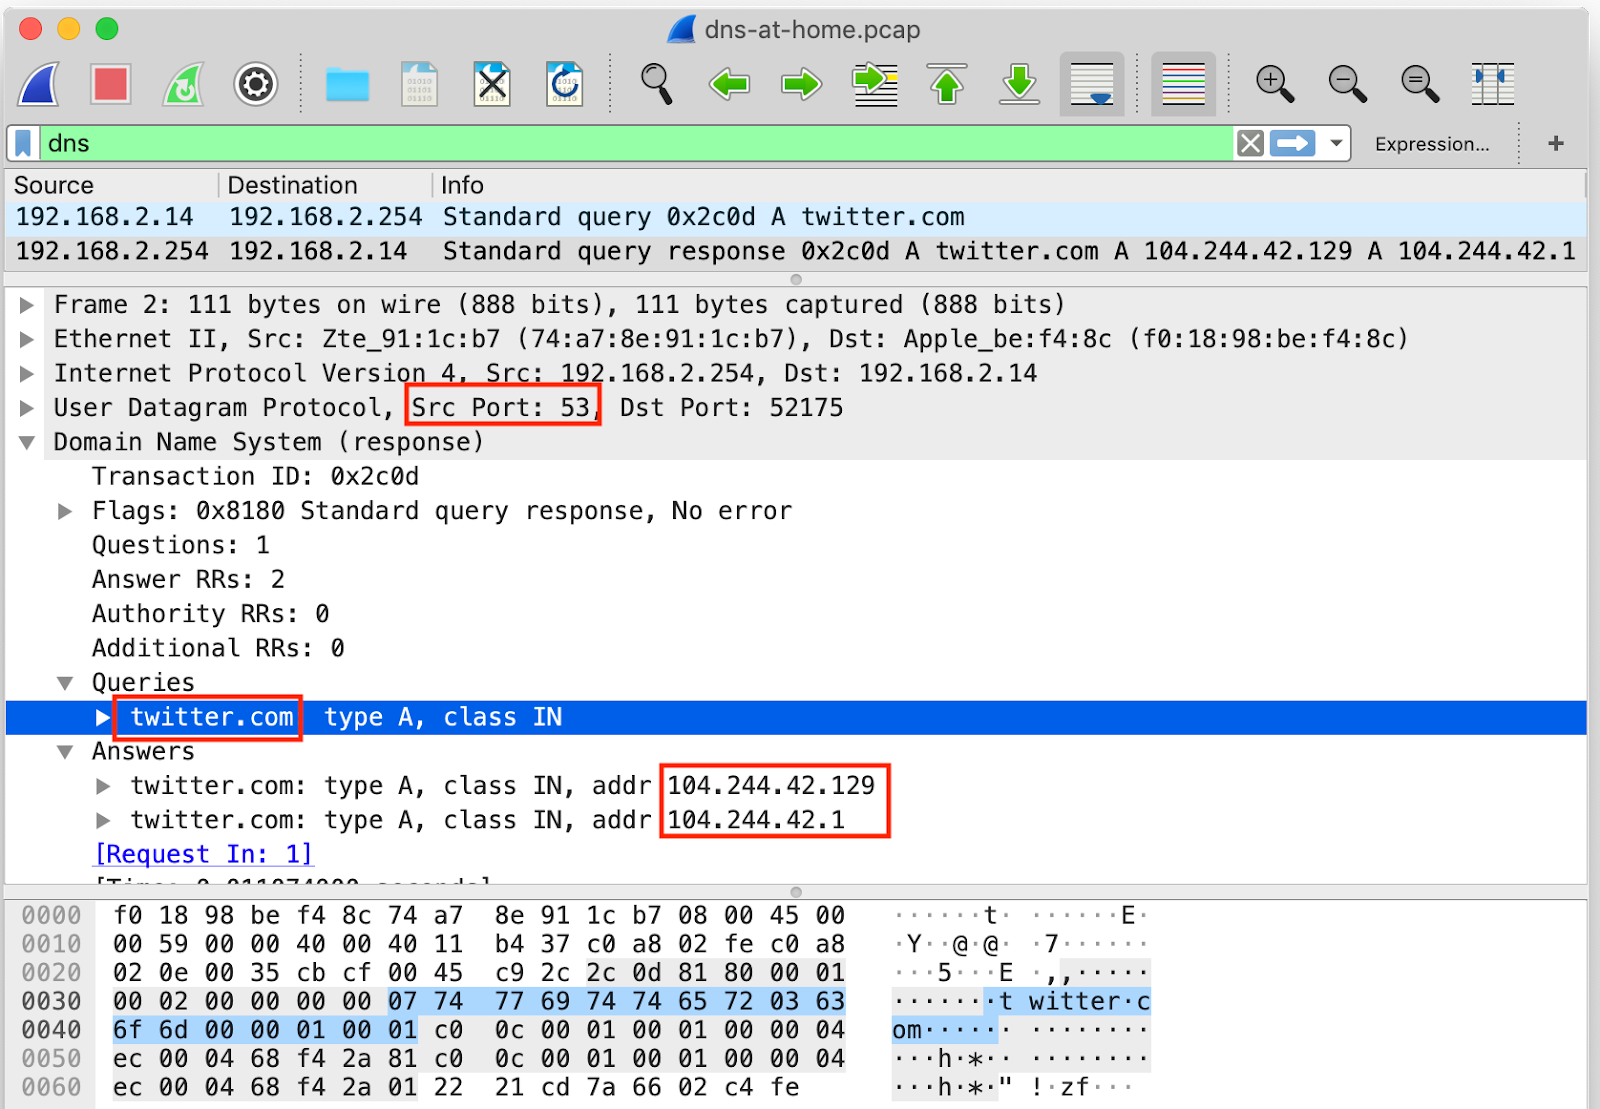Go to specified packet icon
1600x1109 pixels.
point(875,84)
